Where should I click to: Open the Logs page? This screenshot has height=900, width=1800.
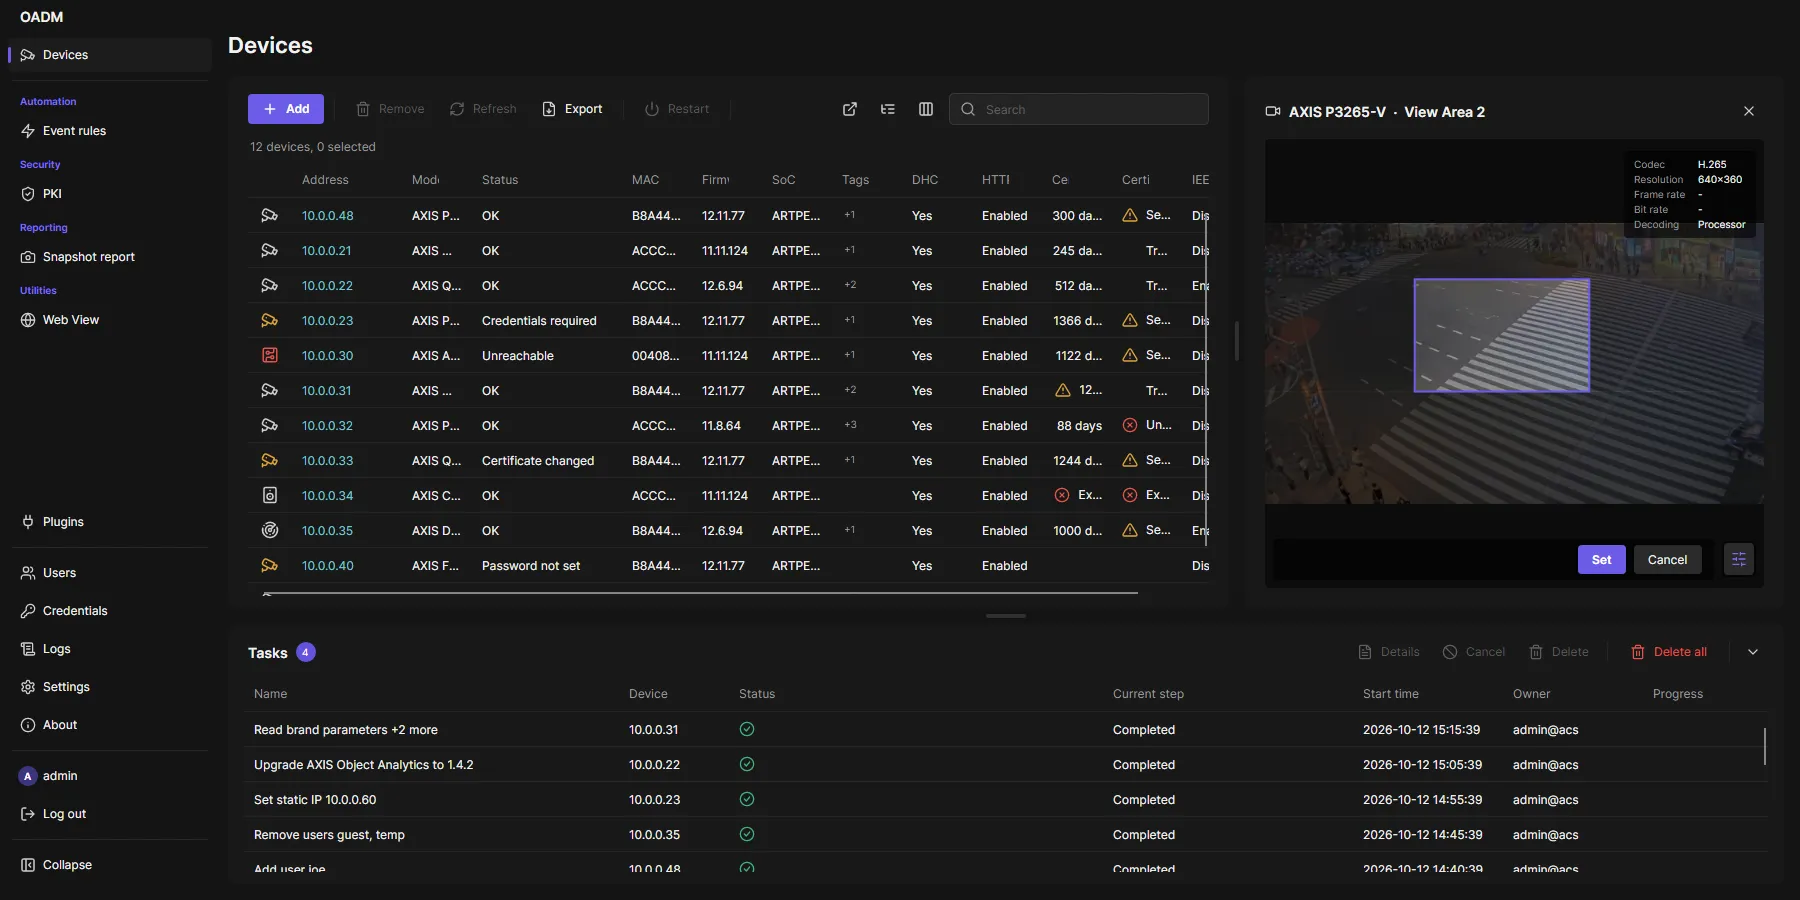coord(110,649)
